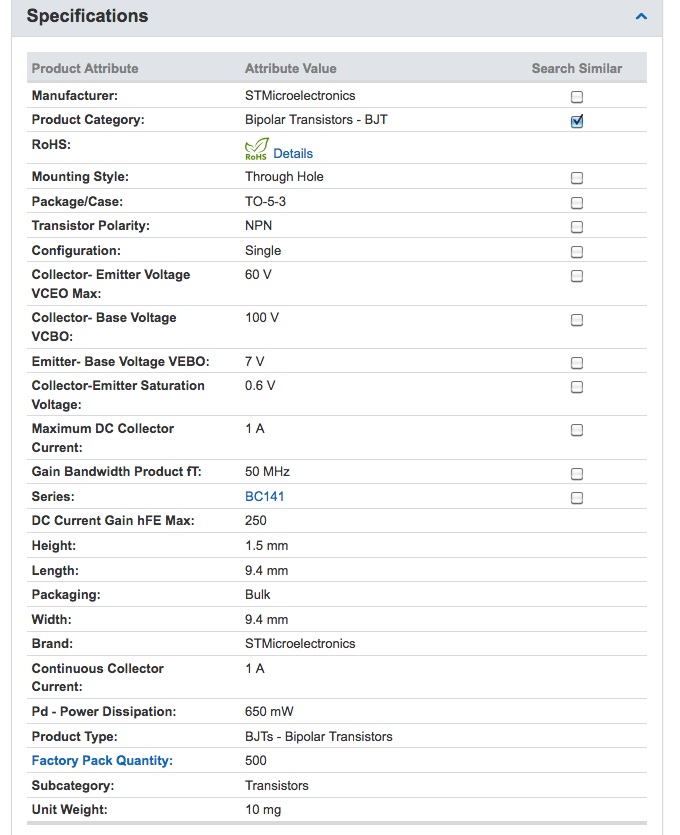
Task: Collapse the Specifications section chevron
Action: click(x=642, y=17)
